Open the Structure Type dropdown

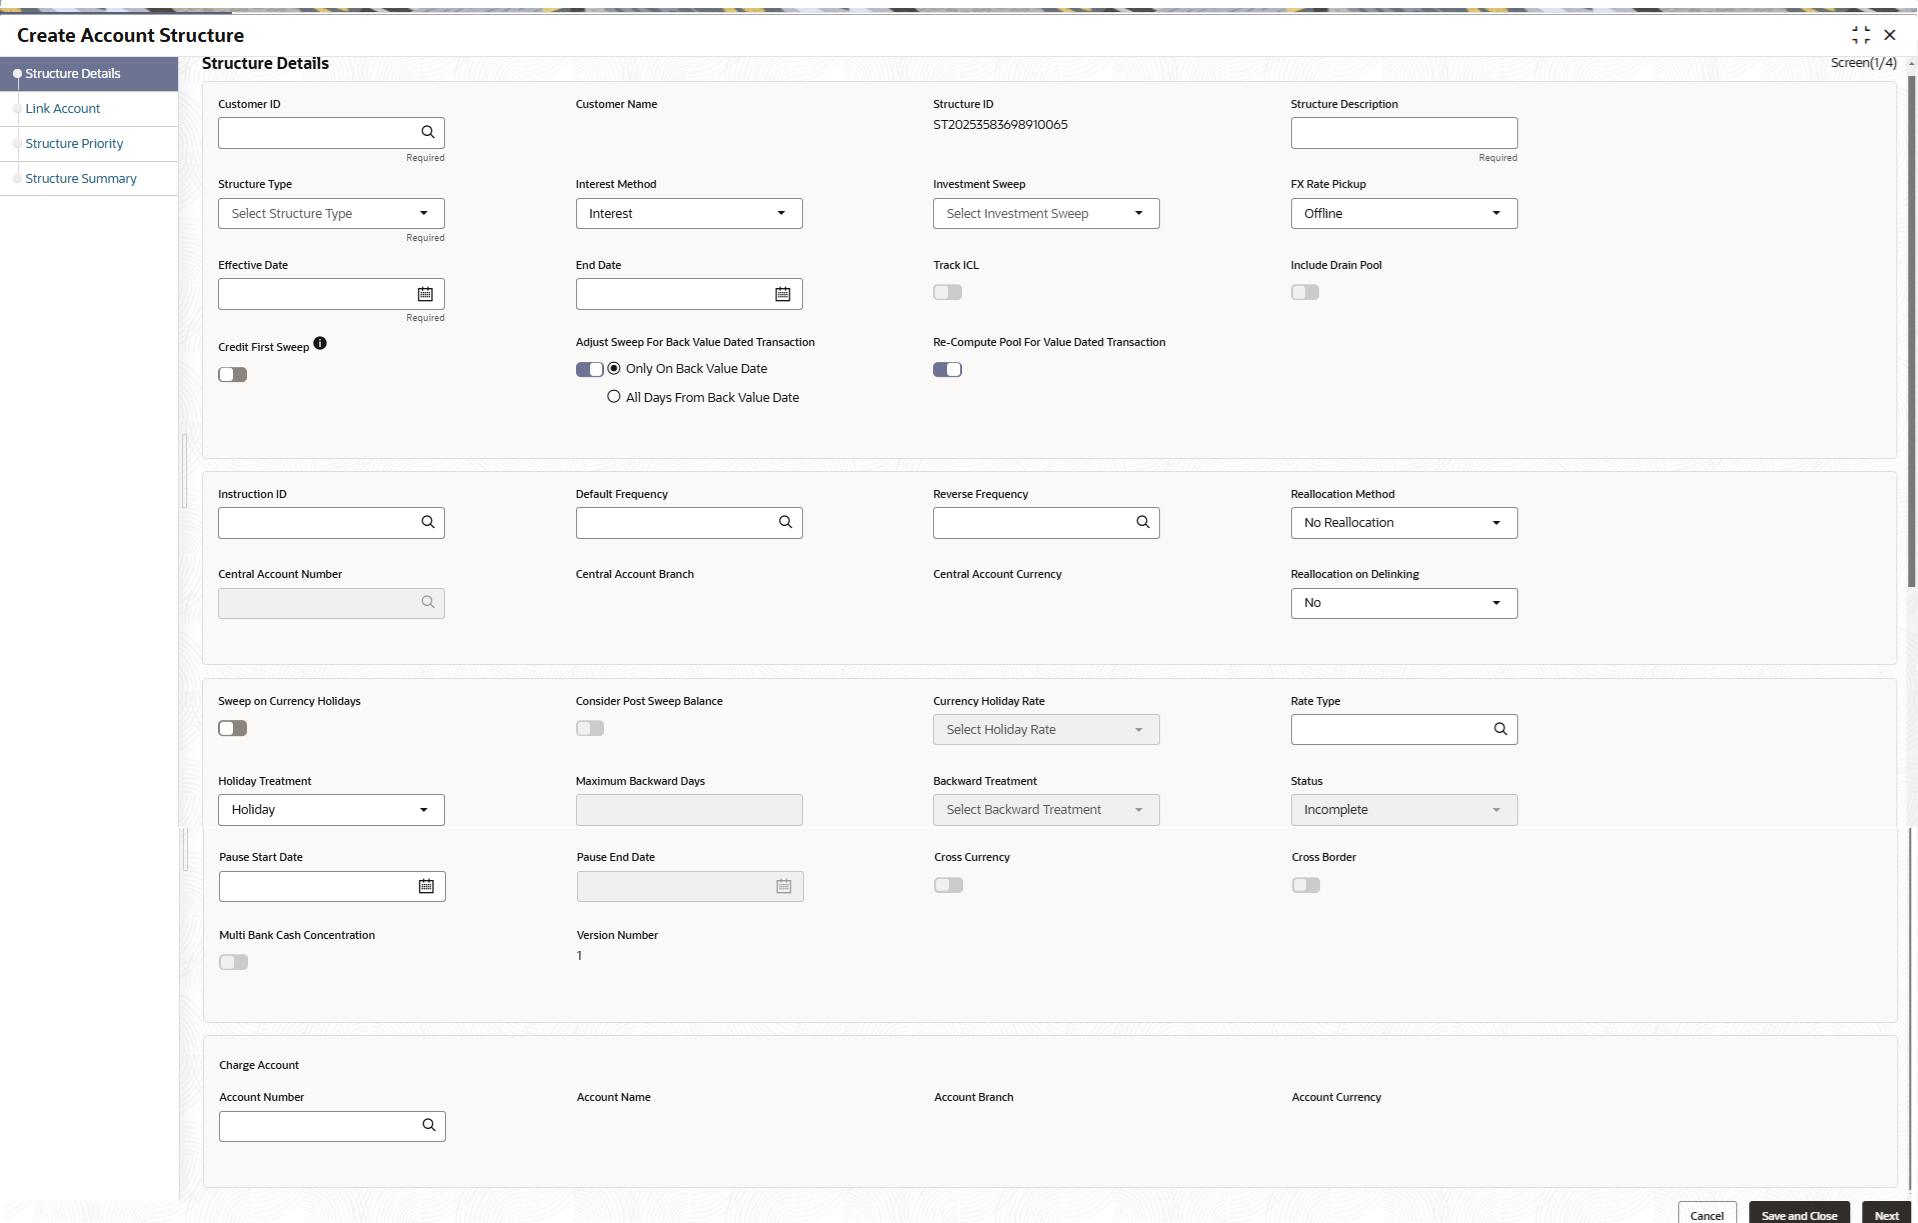(331, 213)
